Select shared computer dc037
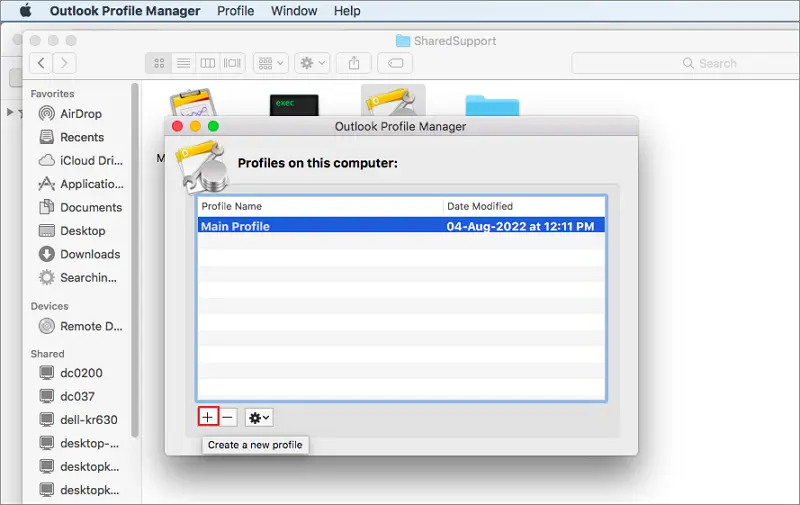Viewport: 800px width, 505px height. coord(77,397)
